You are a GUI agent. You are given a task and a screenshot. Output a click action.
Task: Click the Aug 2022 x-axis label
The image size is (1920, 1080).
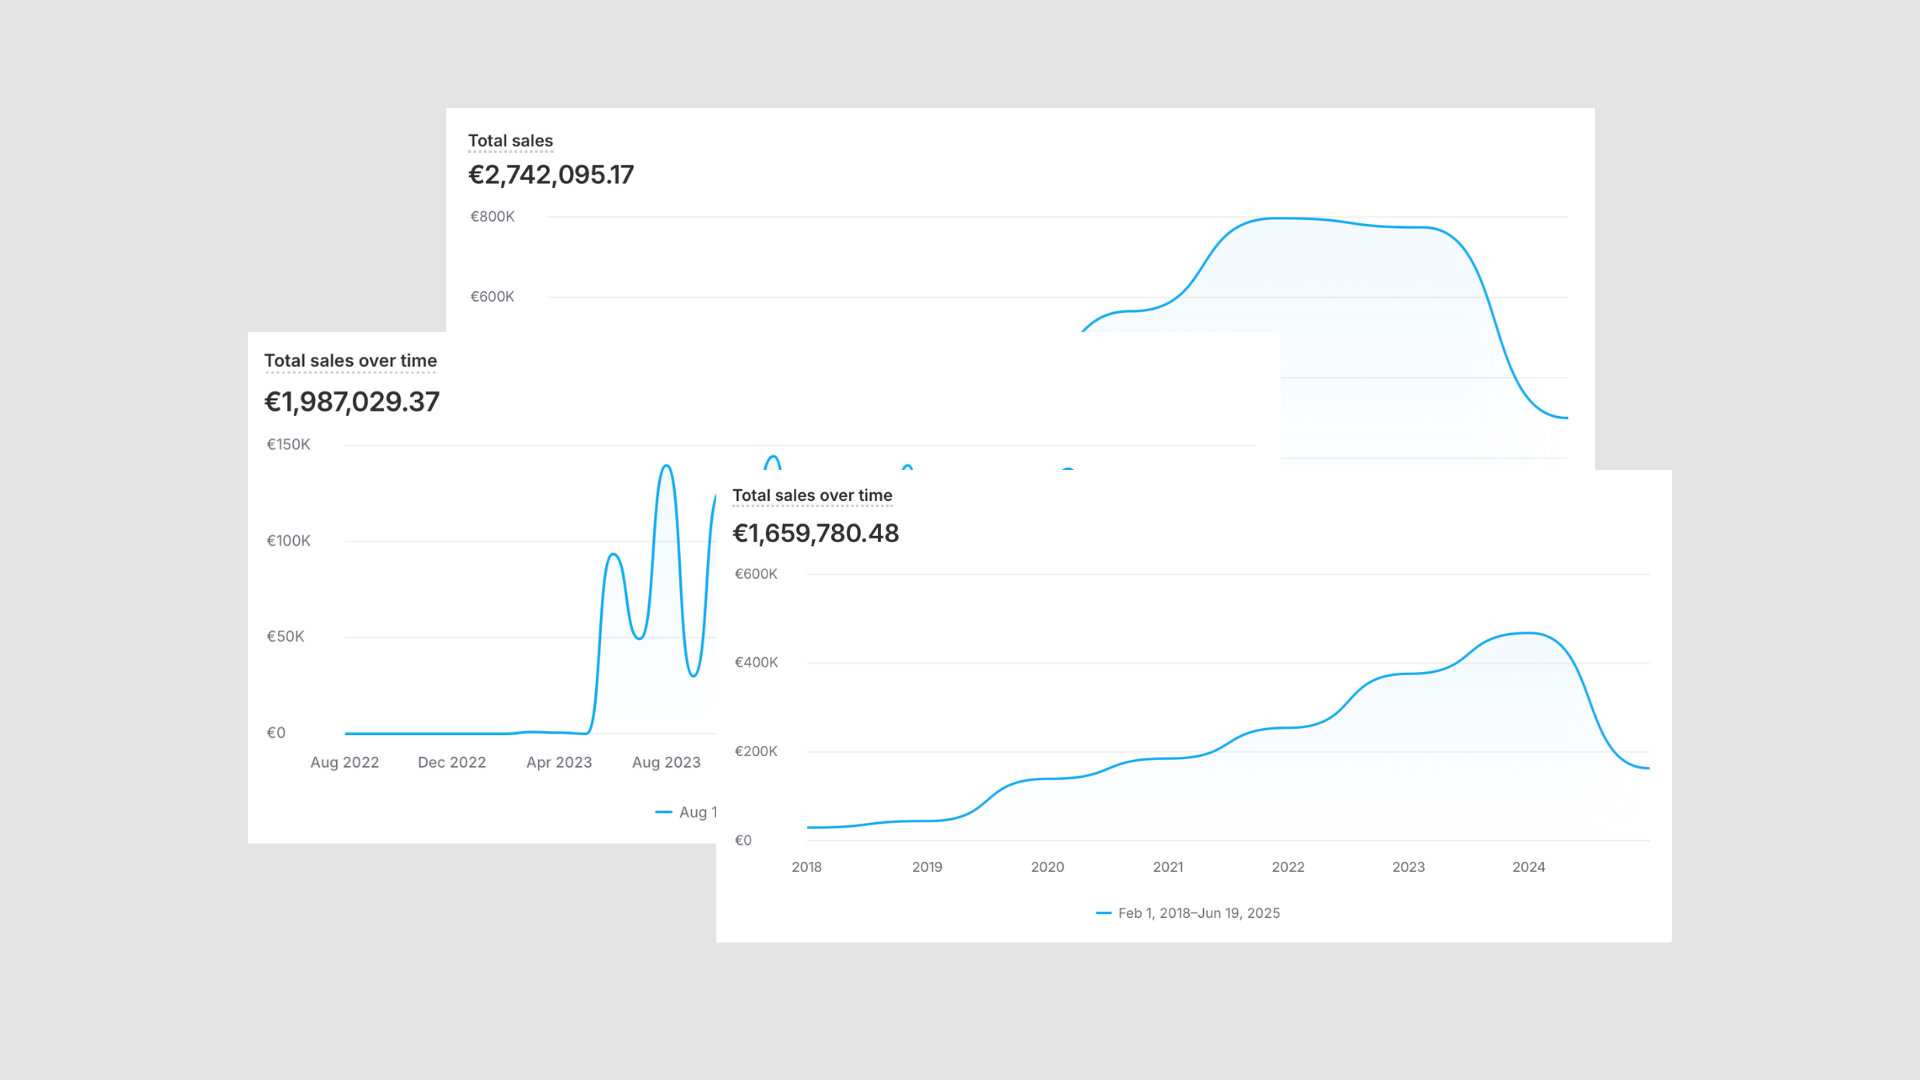tap(345, 763)
